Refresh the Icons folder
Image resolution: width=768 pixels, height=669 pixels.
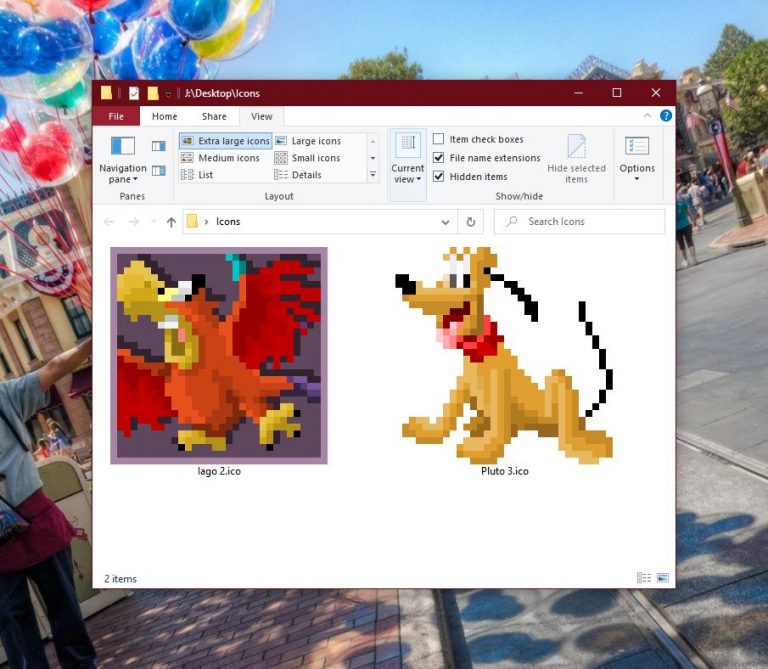coord(471,222)
